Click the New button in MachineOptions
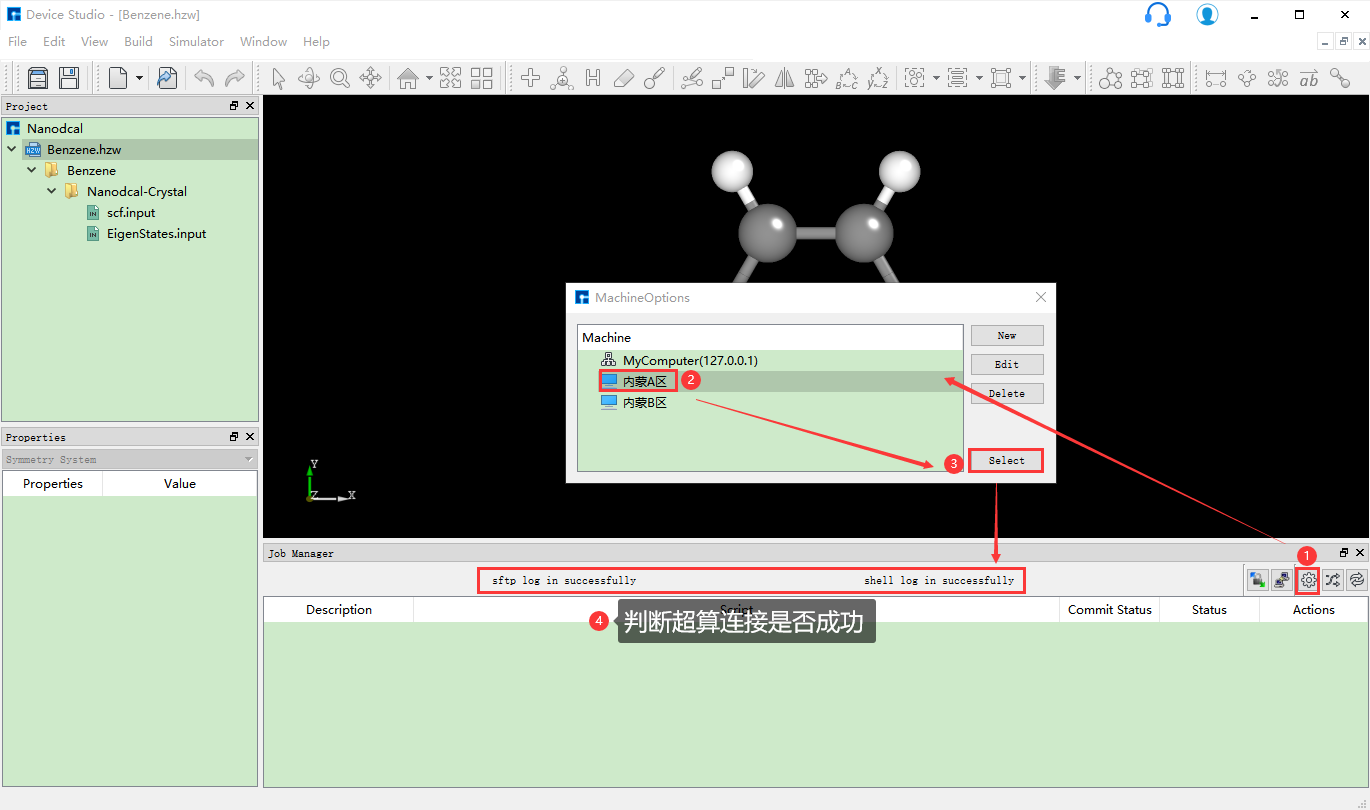This screenshot has height=810, width=1370. (x=1006, y=336)
